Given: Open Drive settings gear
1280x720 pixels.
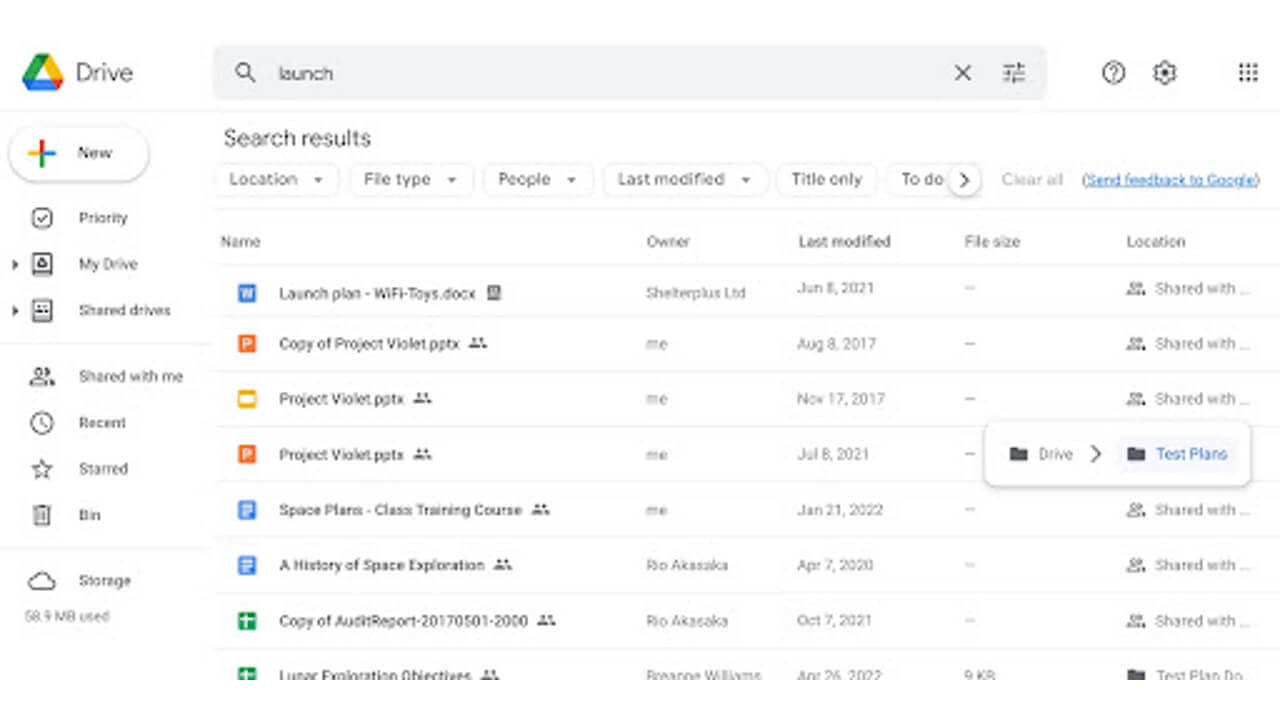Looking at the screenshot, I should [x=1164, y=72].
